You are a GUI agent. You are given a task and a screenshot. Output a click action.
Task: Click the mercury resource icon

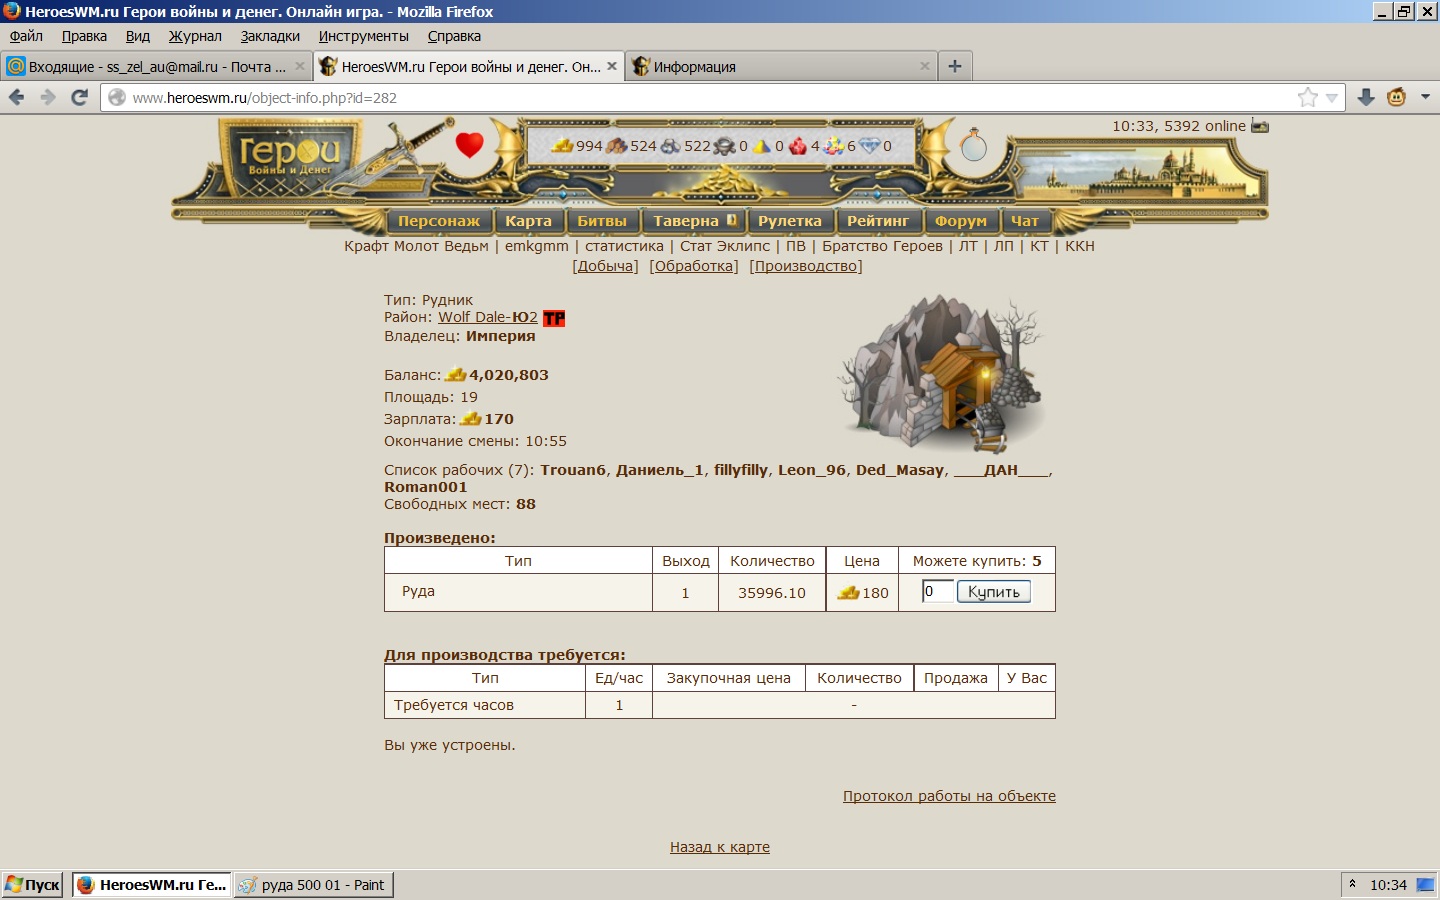725,146
